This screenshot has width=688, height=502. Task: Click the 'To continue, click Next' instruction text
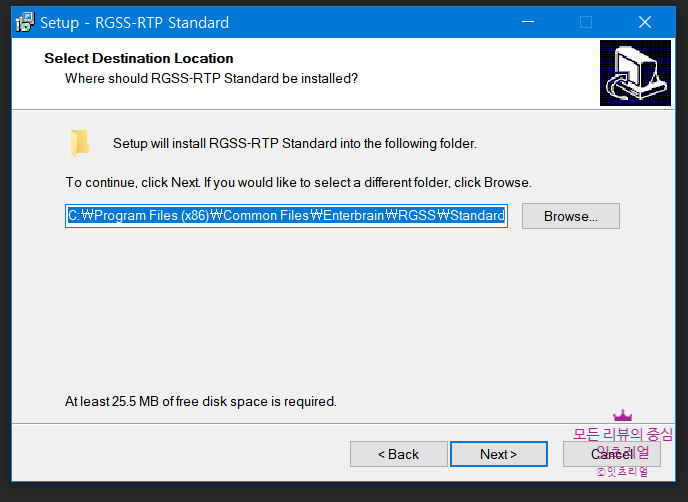[x=298, y=183]
